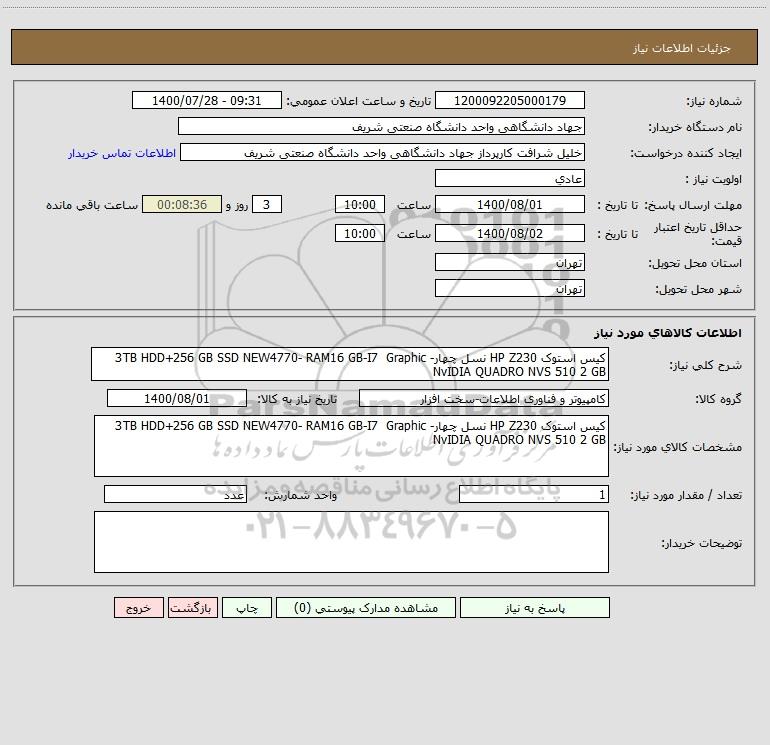Select the شماره نیاز number field
The image size is (770, 745).
tap(510, 100)
